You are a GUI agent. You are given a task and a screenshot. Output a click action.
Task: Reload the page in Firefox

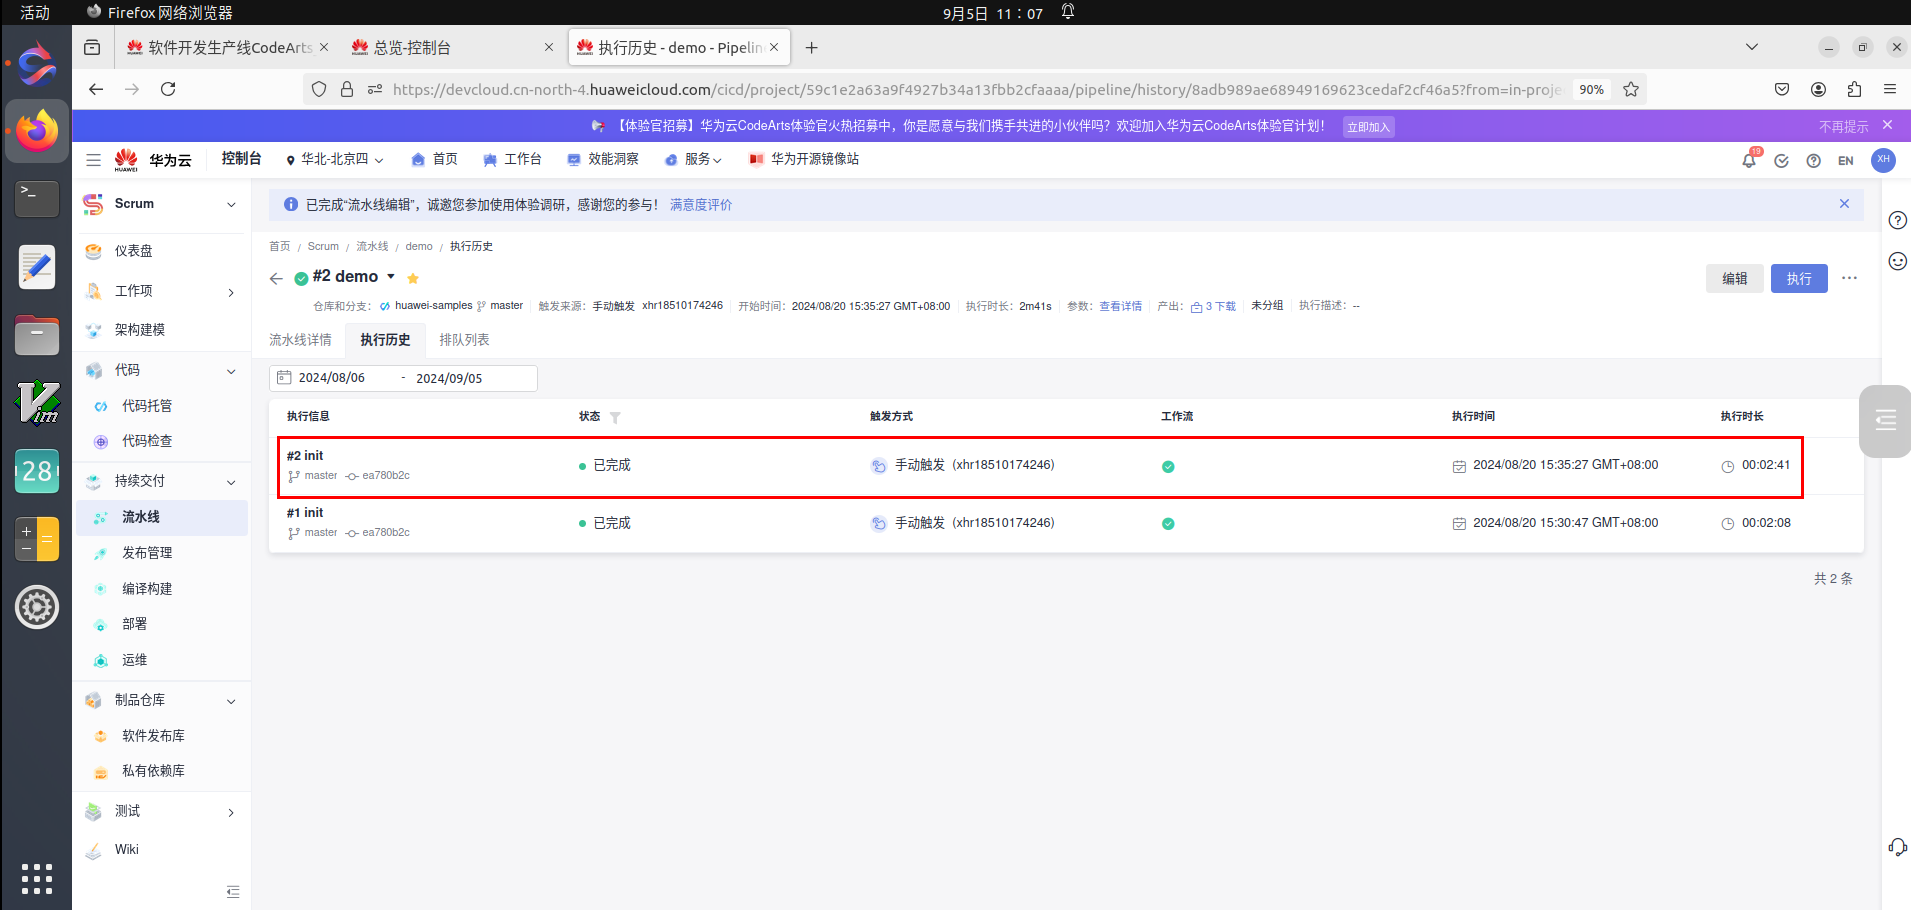(x=168, y=89)
